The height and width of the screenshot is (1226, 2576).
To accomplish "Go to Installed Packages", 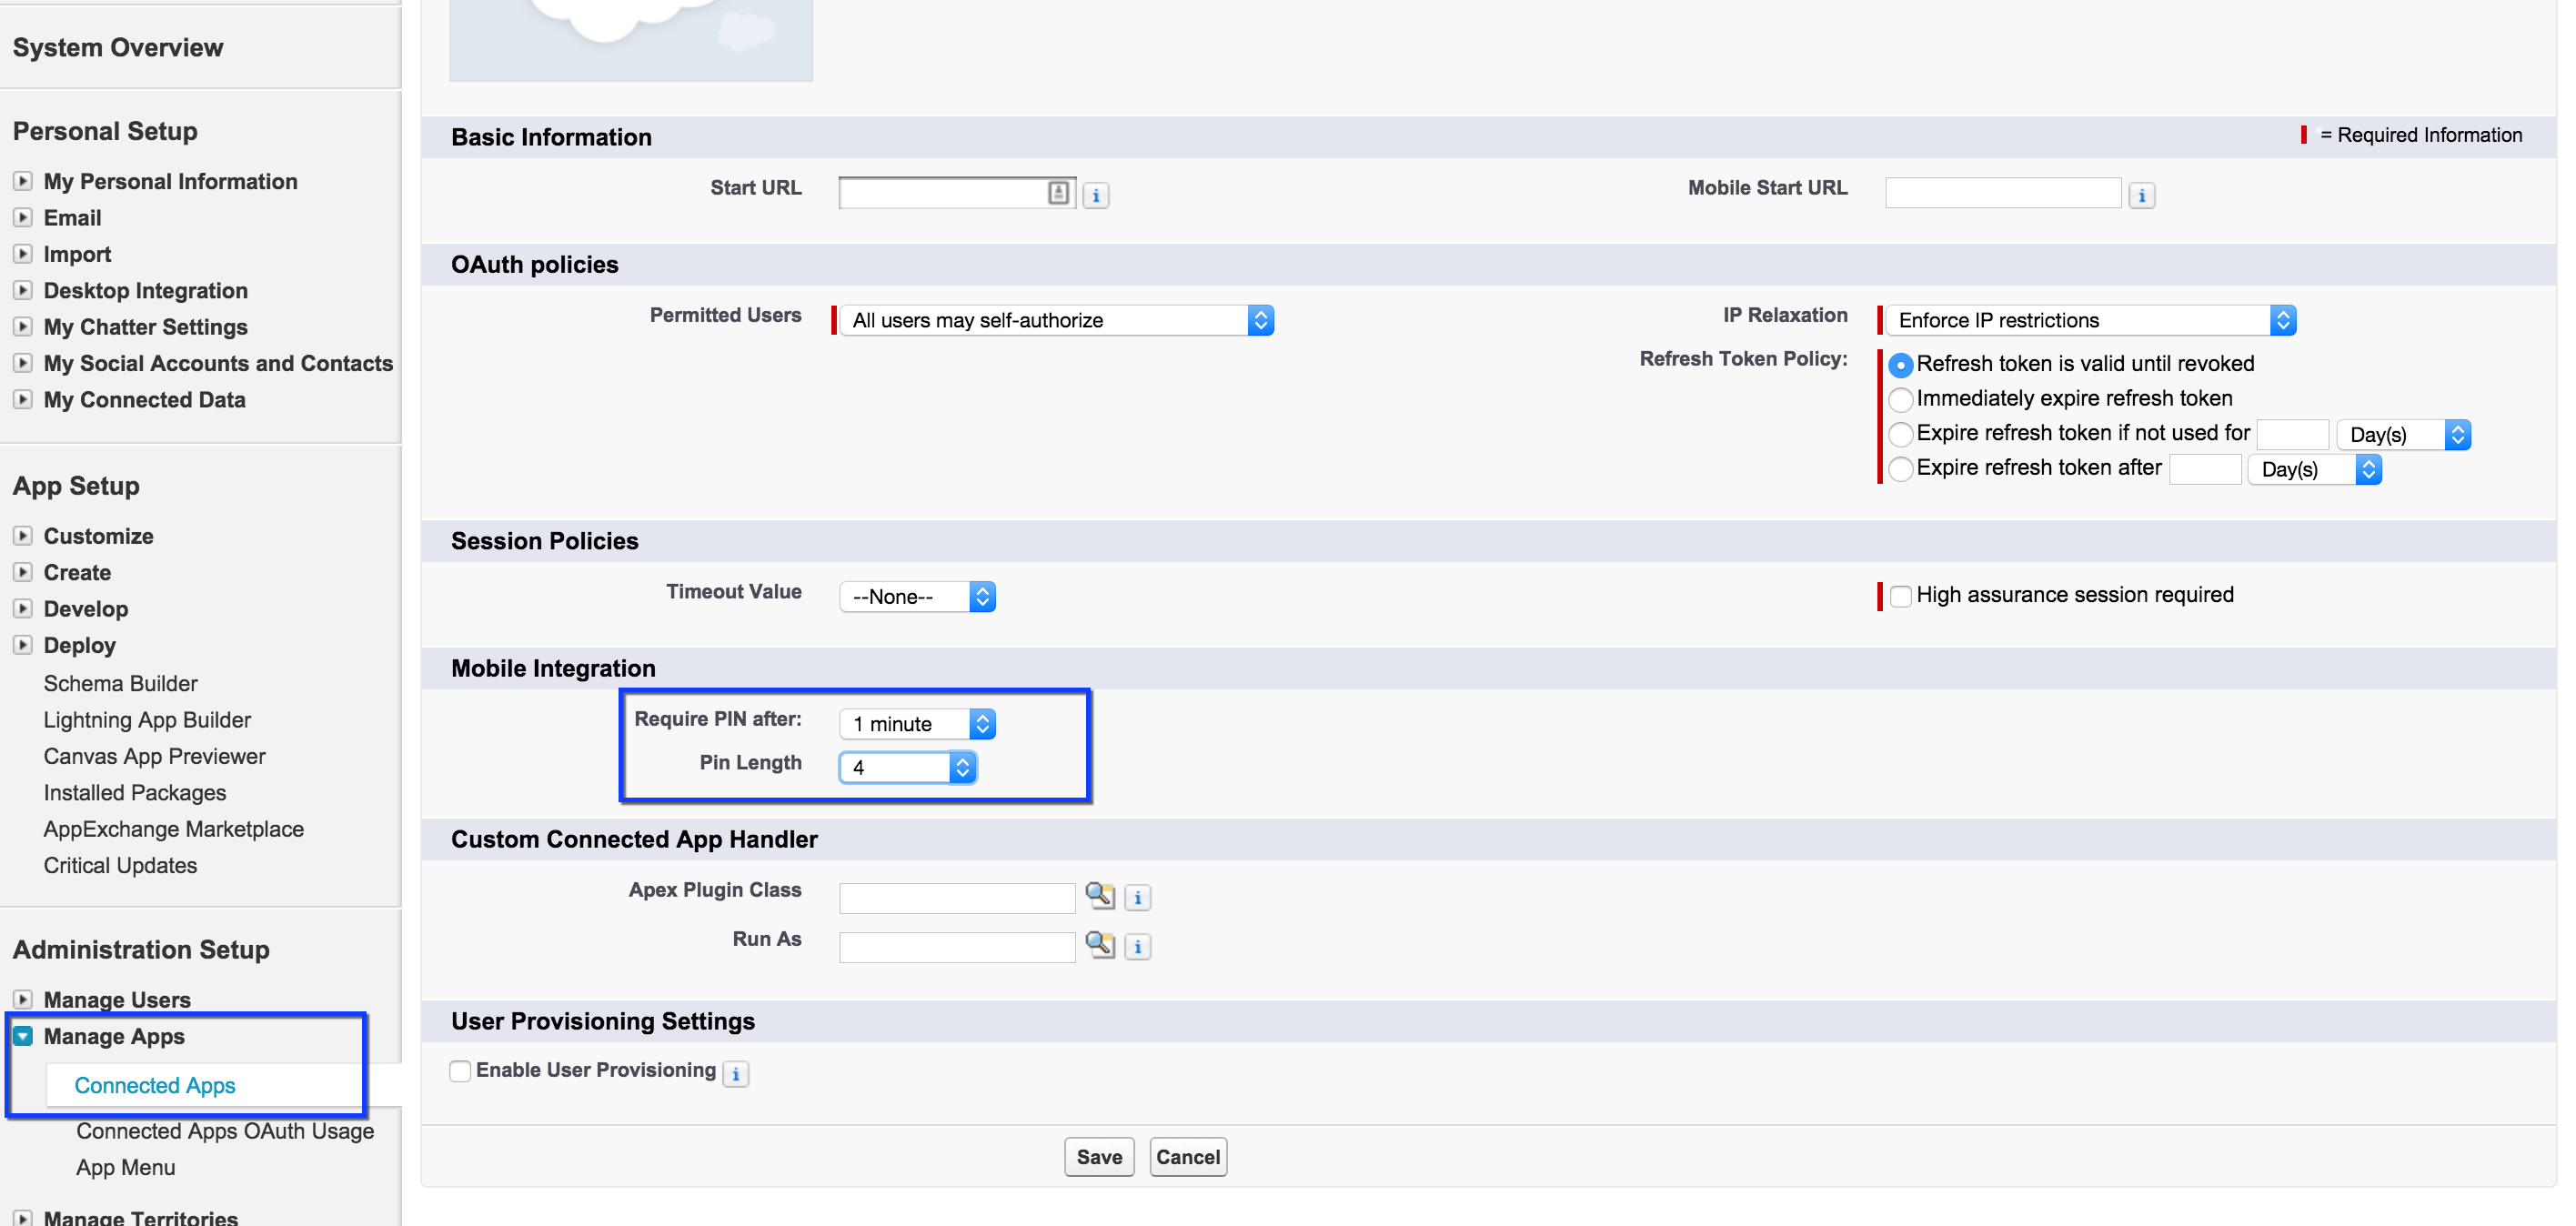I will click(x=135, y=793).
